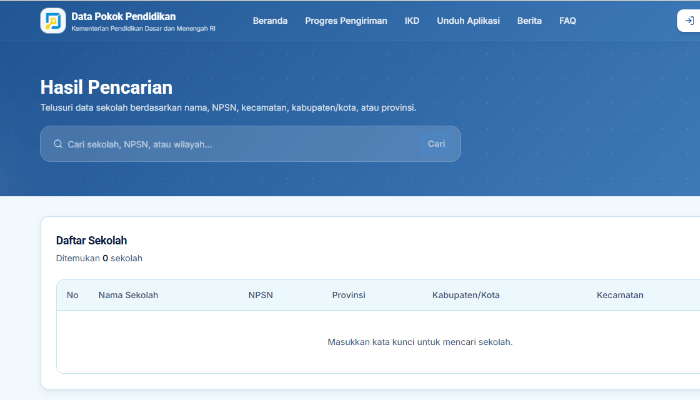The width and height of the screenshot is (700, 400).
Task: Click the login arrow icon button
Action: (x=689, y=21)
